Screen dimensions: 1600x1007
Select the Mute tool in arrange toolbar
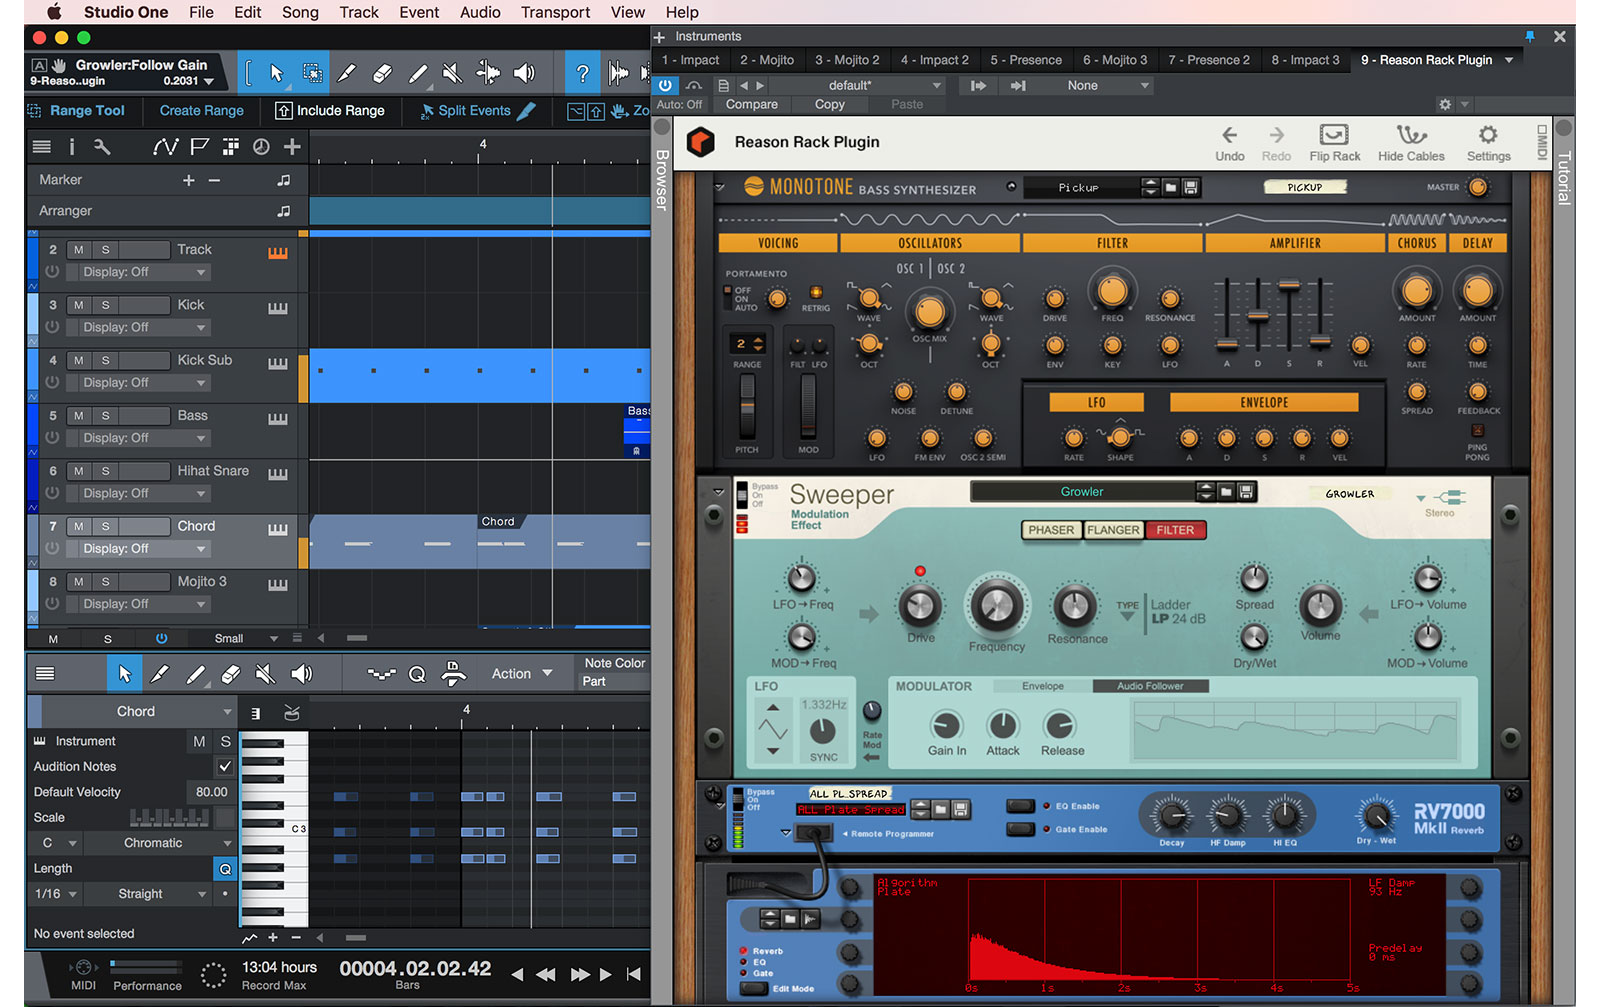(452, 73)
